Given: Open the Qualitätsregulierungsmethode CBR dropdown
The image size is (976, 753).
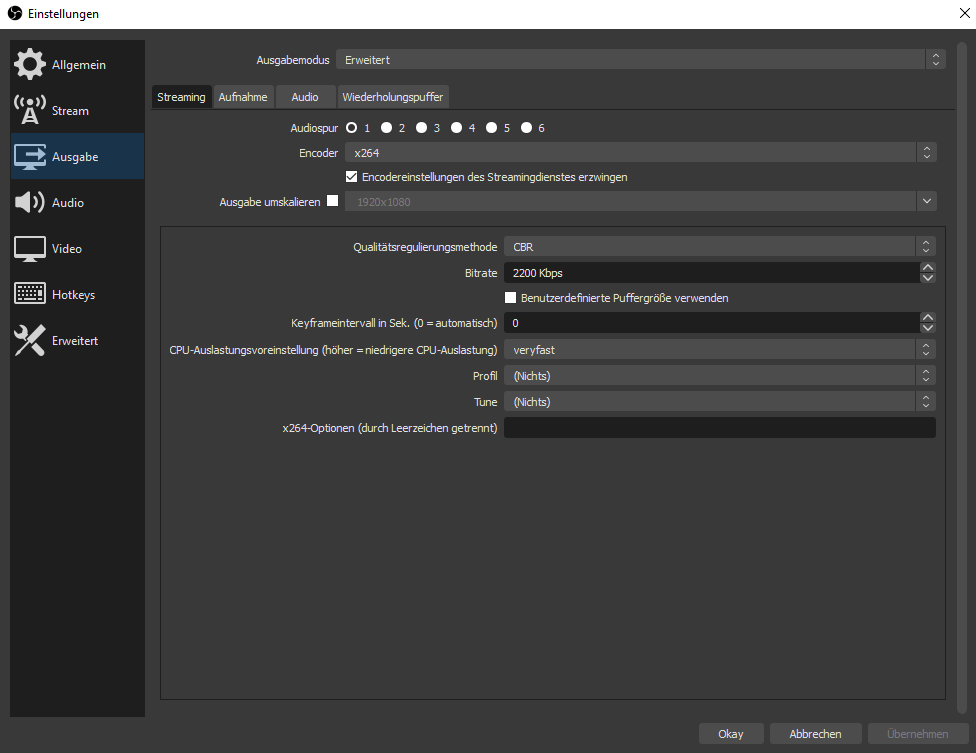Looking at the screenshot, I should point(720,246).
